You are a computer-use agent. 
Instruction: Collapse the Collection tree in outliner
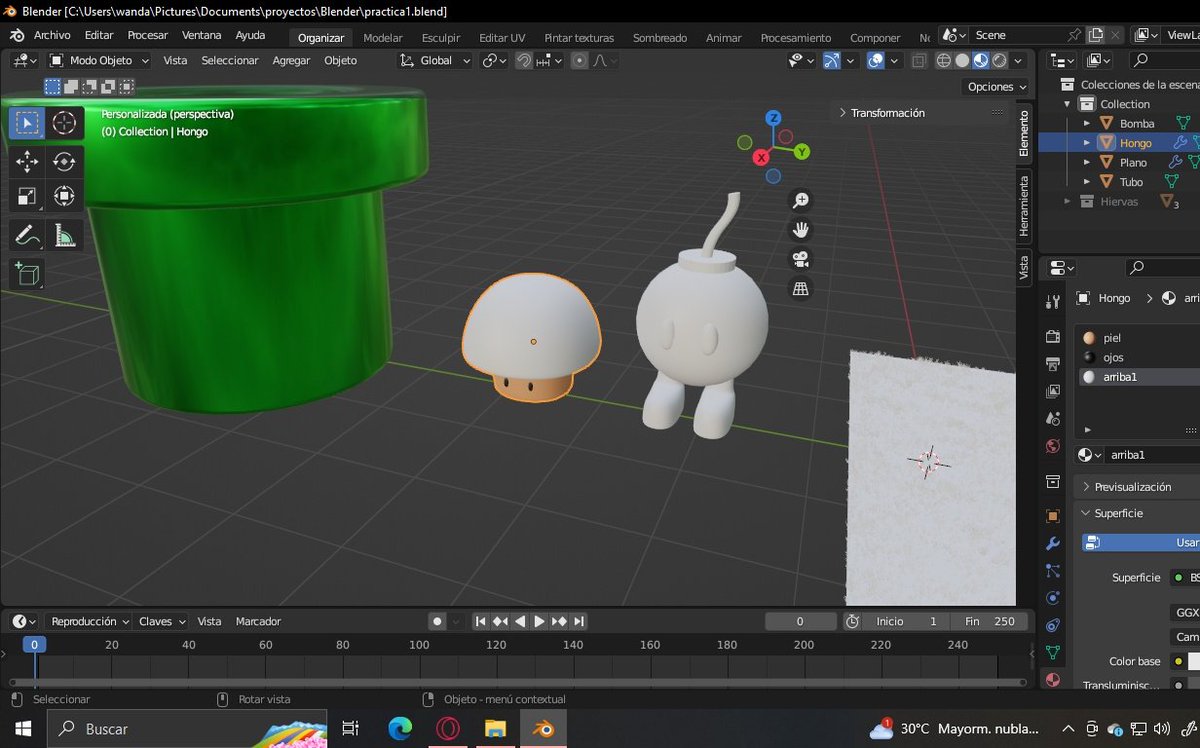(x=1067, y=104)
